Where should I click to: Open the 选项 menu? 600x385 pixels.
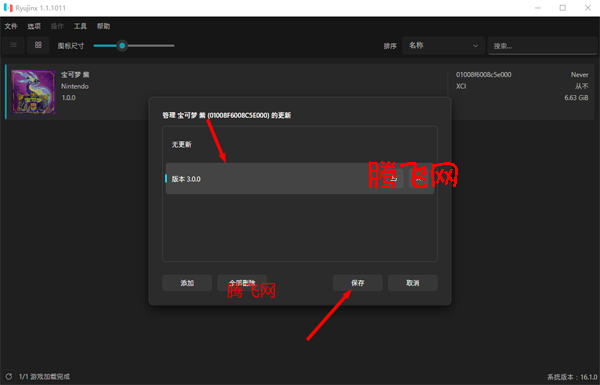34,26
